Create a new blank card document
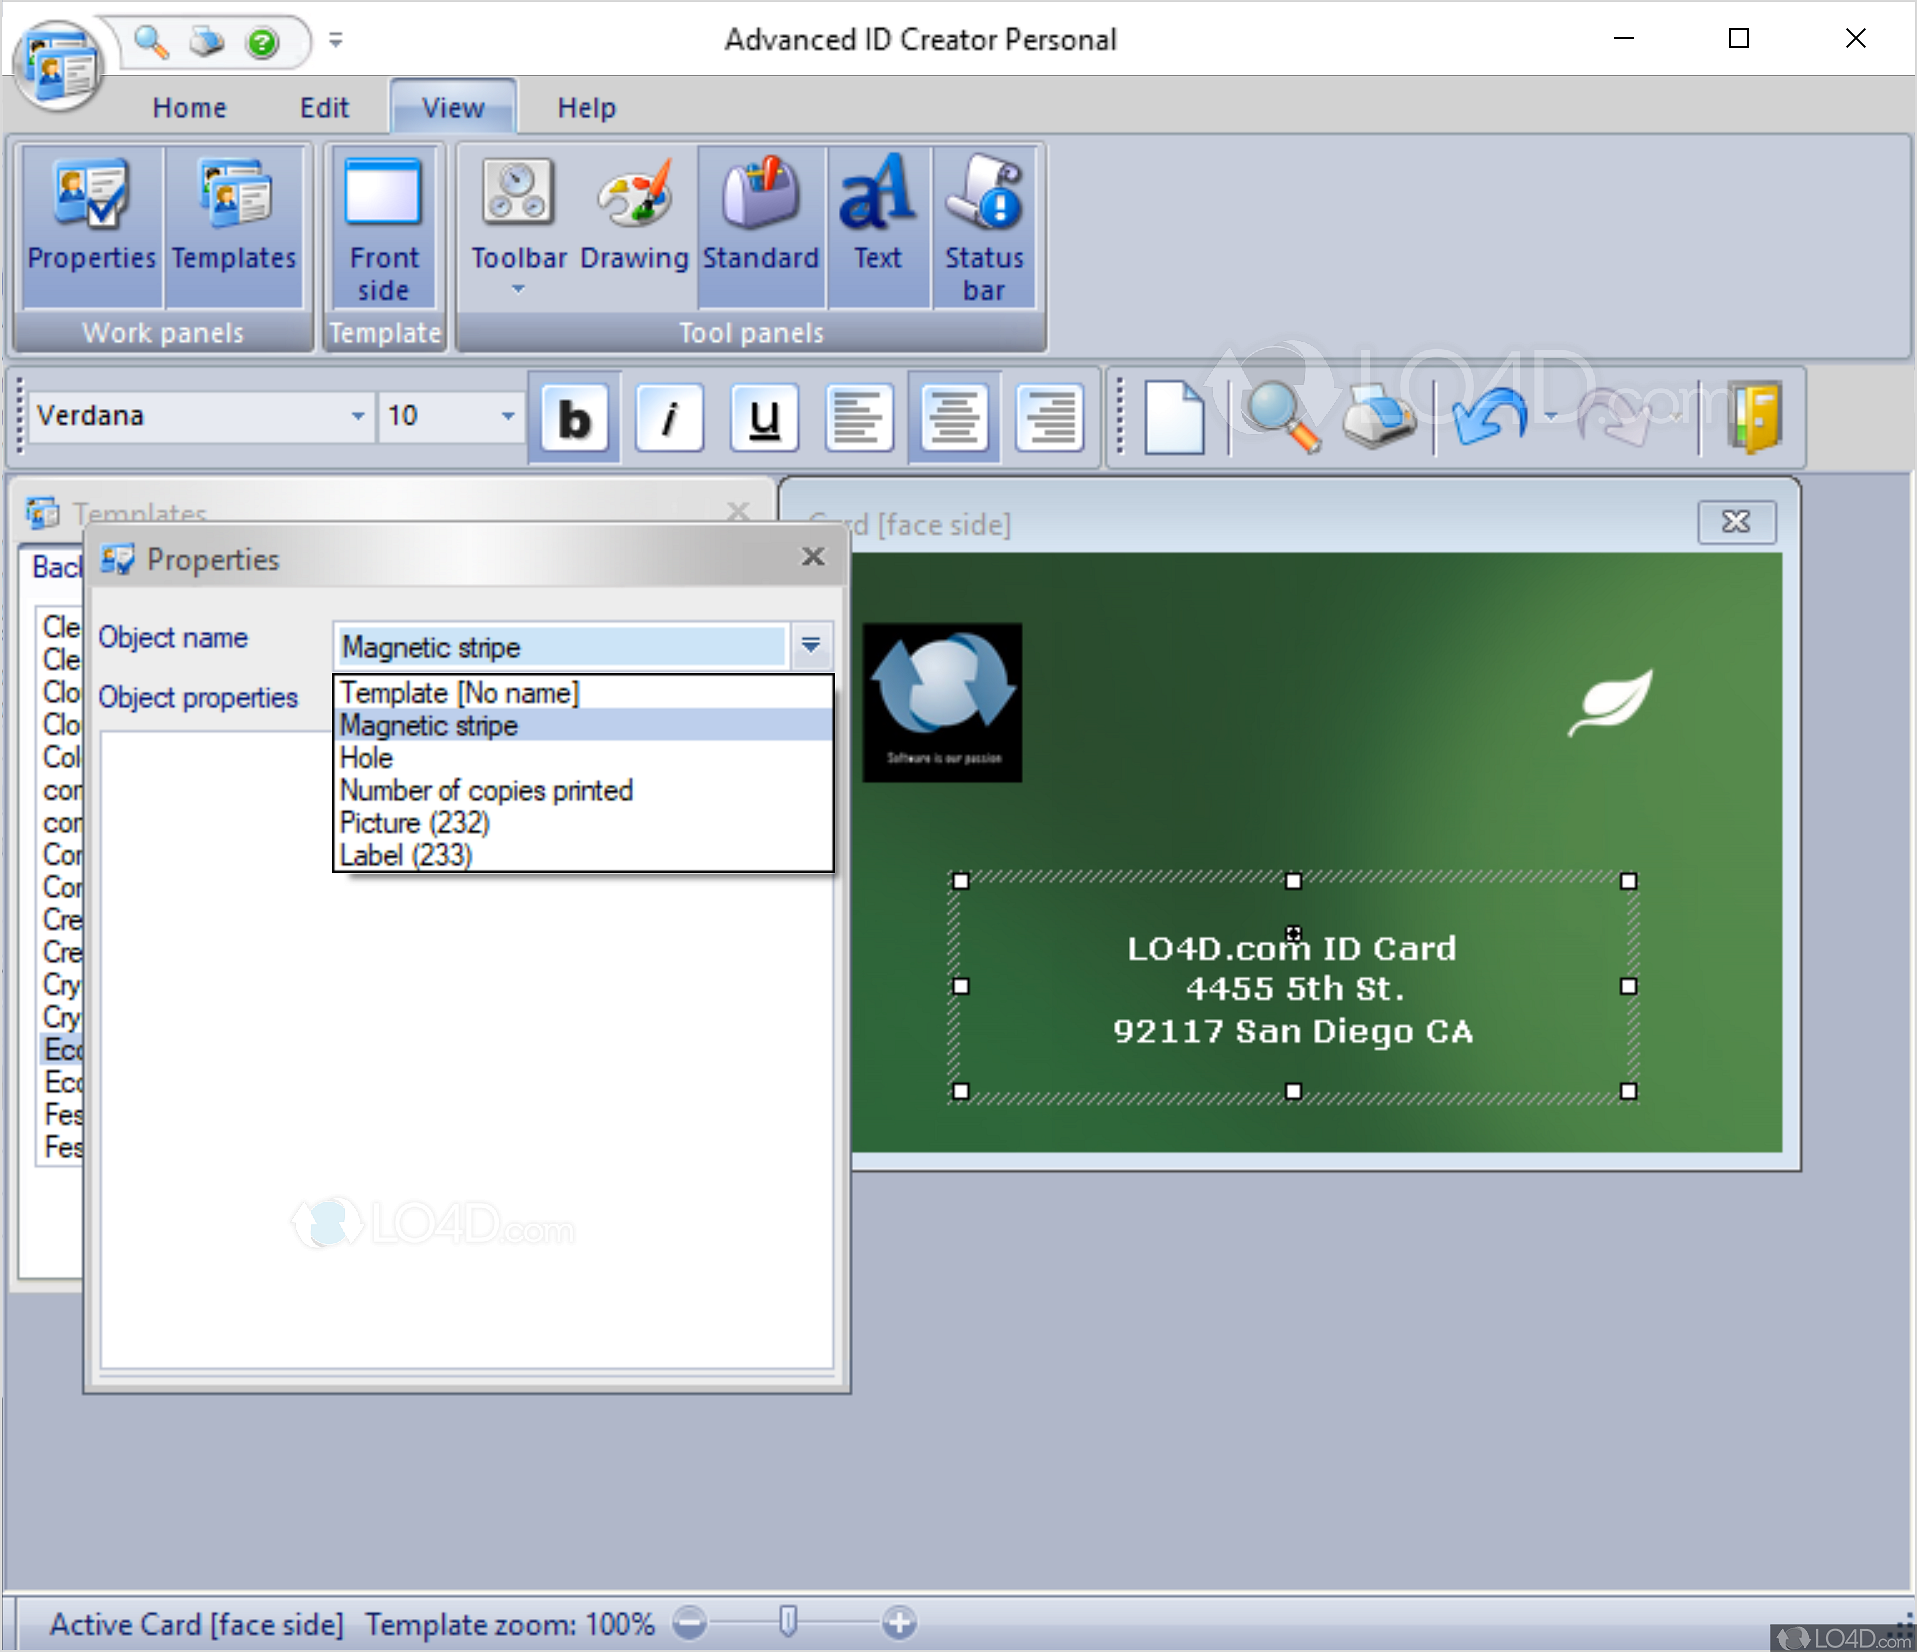The width and height of the screenshot is (1917, 1652). point(1174,418)
